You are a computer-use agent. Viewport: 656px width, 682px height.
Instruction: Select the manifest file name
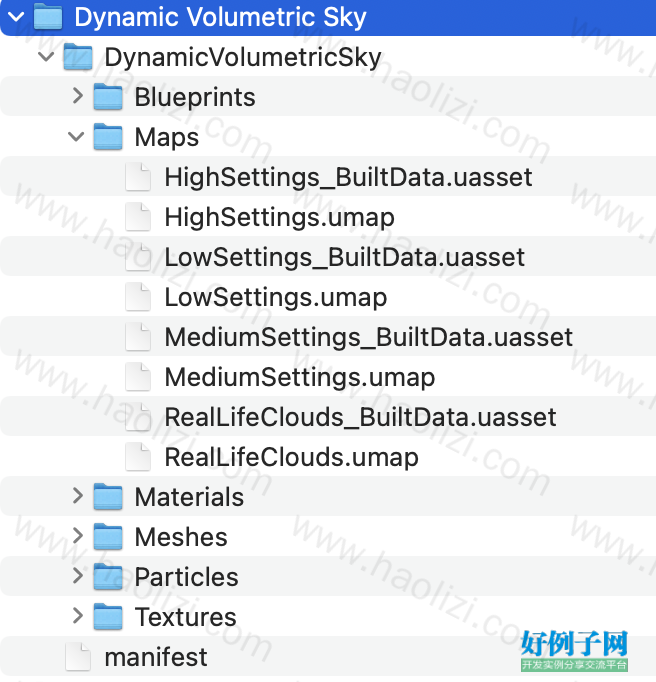point(156,657)
